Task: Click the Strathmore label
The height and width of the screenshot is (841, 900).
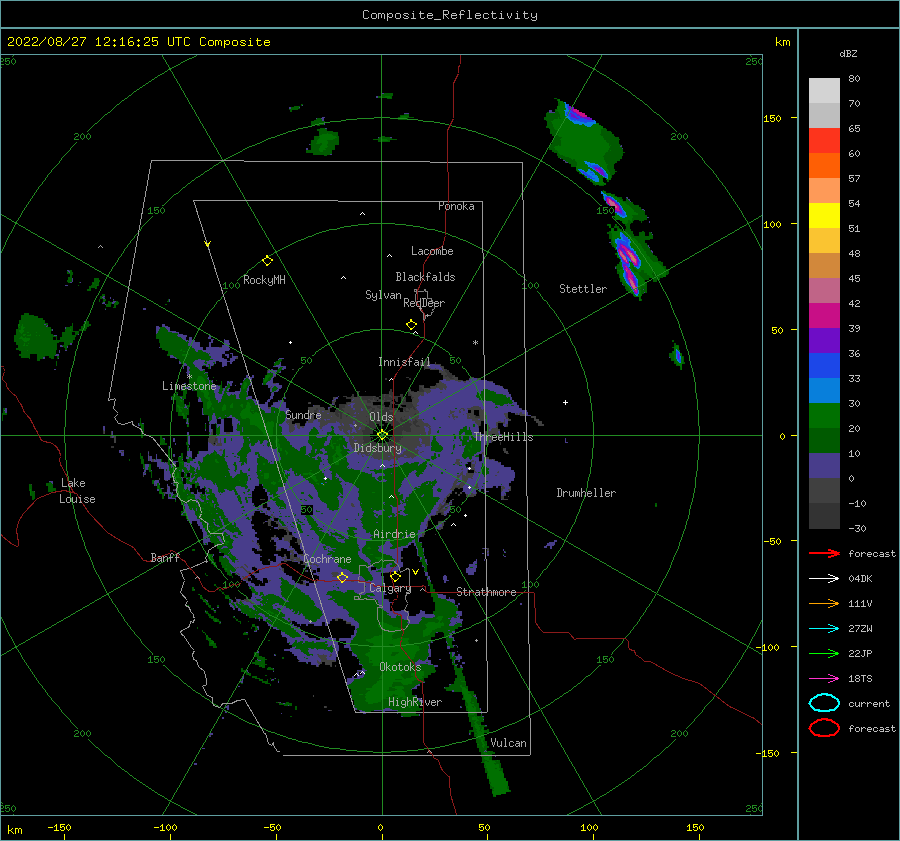Action: 486,592
